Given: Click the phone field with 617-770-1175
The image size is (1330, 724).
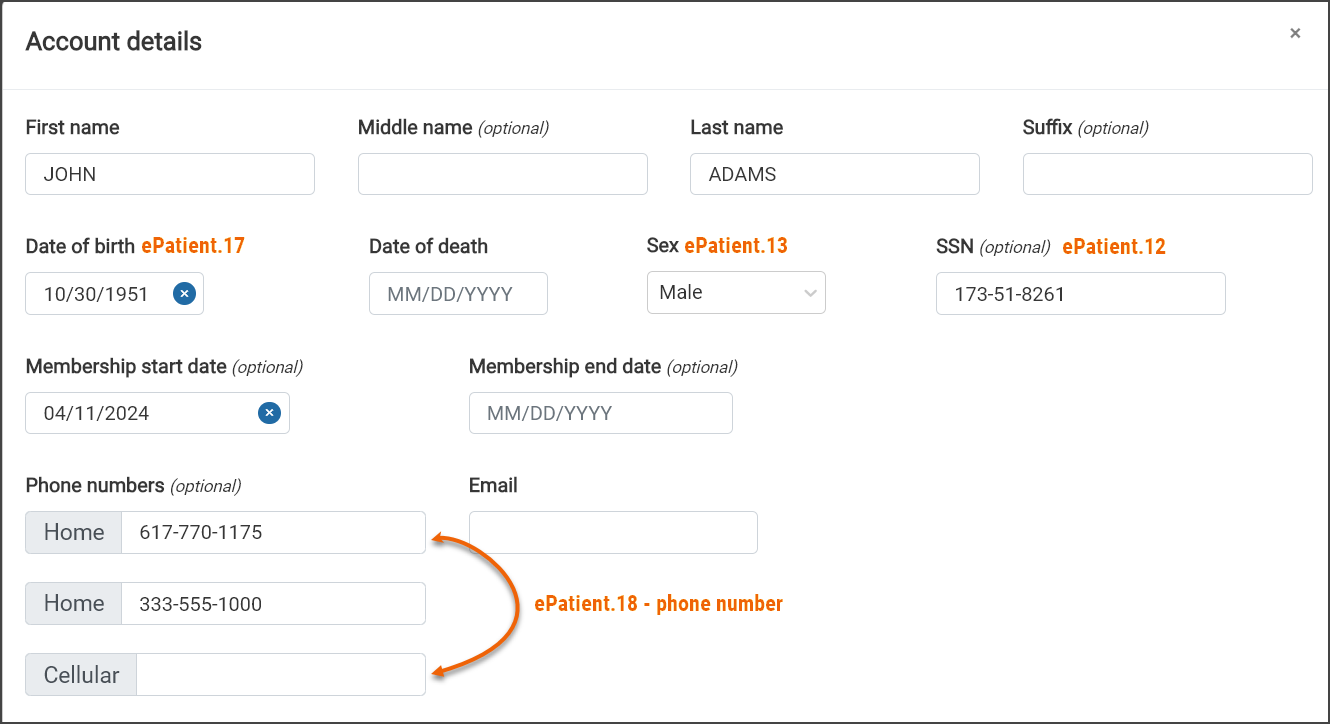Looking at the screenshot, I should click(x=273, y=532).
